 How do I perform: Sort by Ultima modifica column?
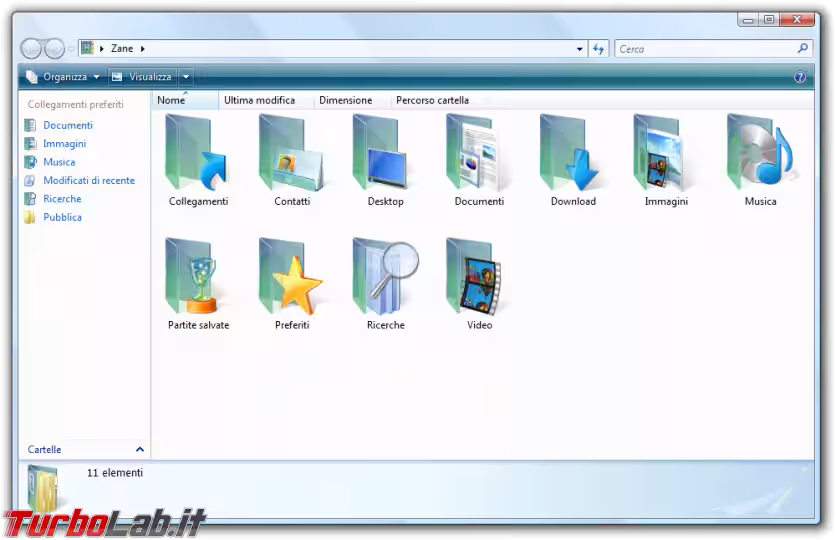pos(259,100)
